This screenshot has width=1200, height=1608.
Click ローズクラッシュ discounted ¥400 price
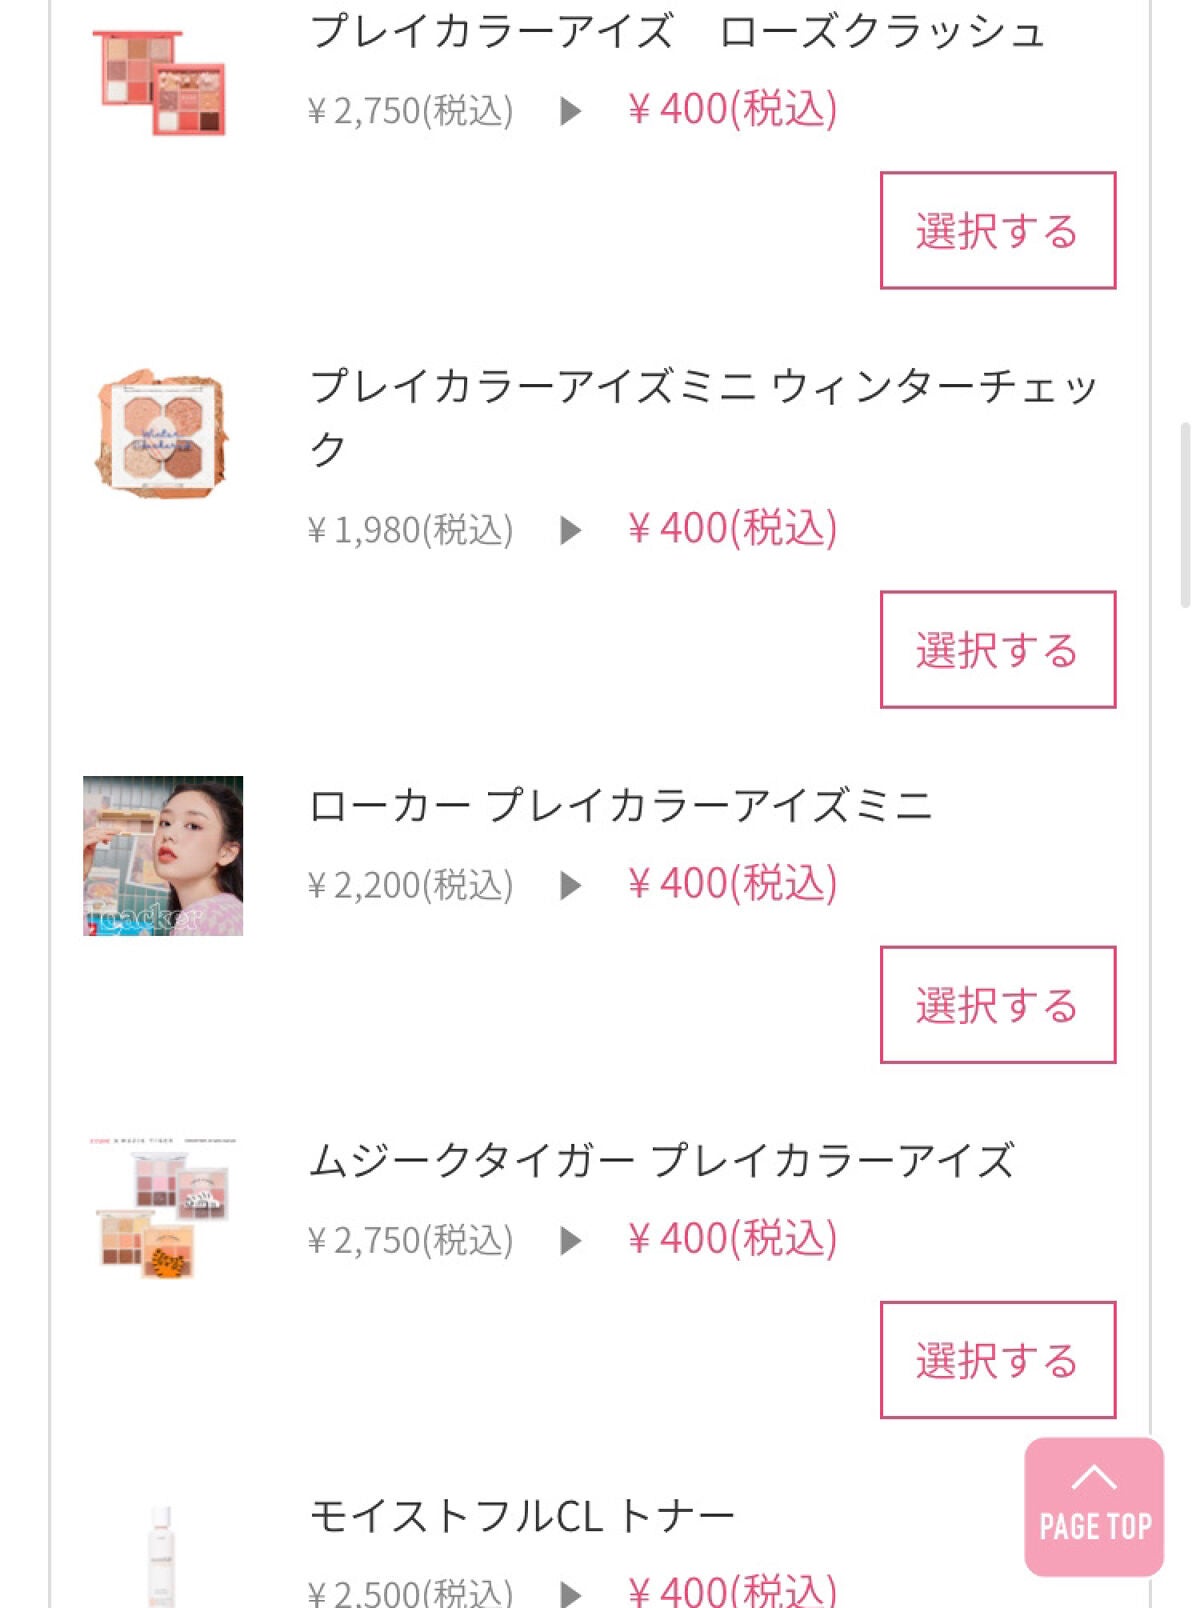[x=732, y=109]
